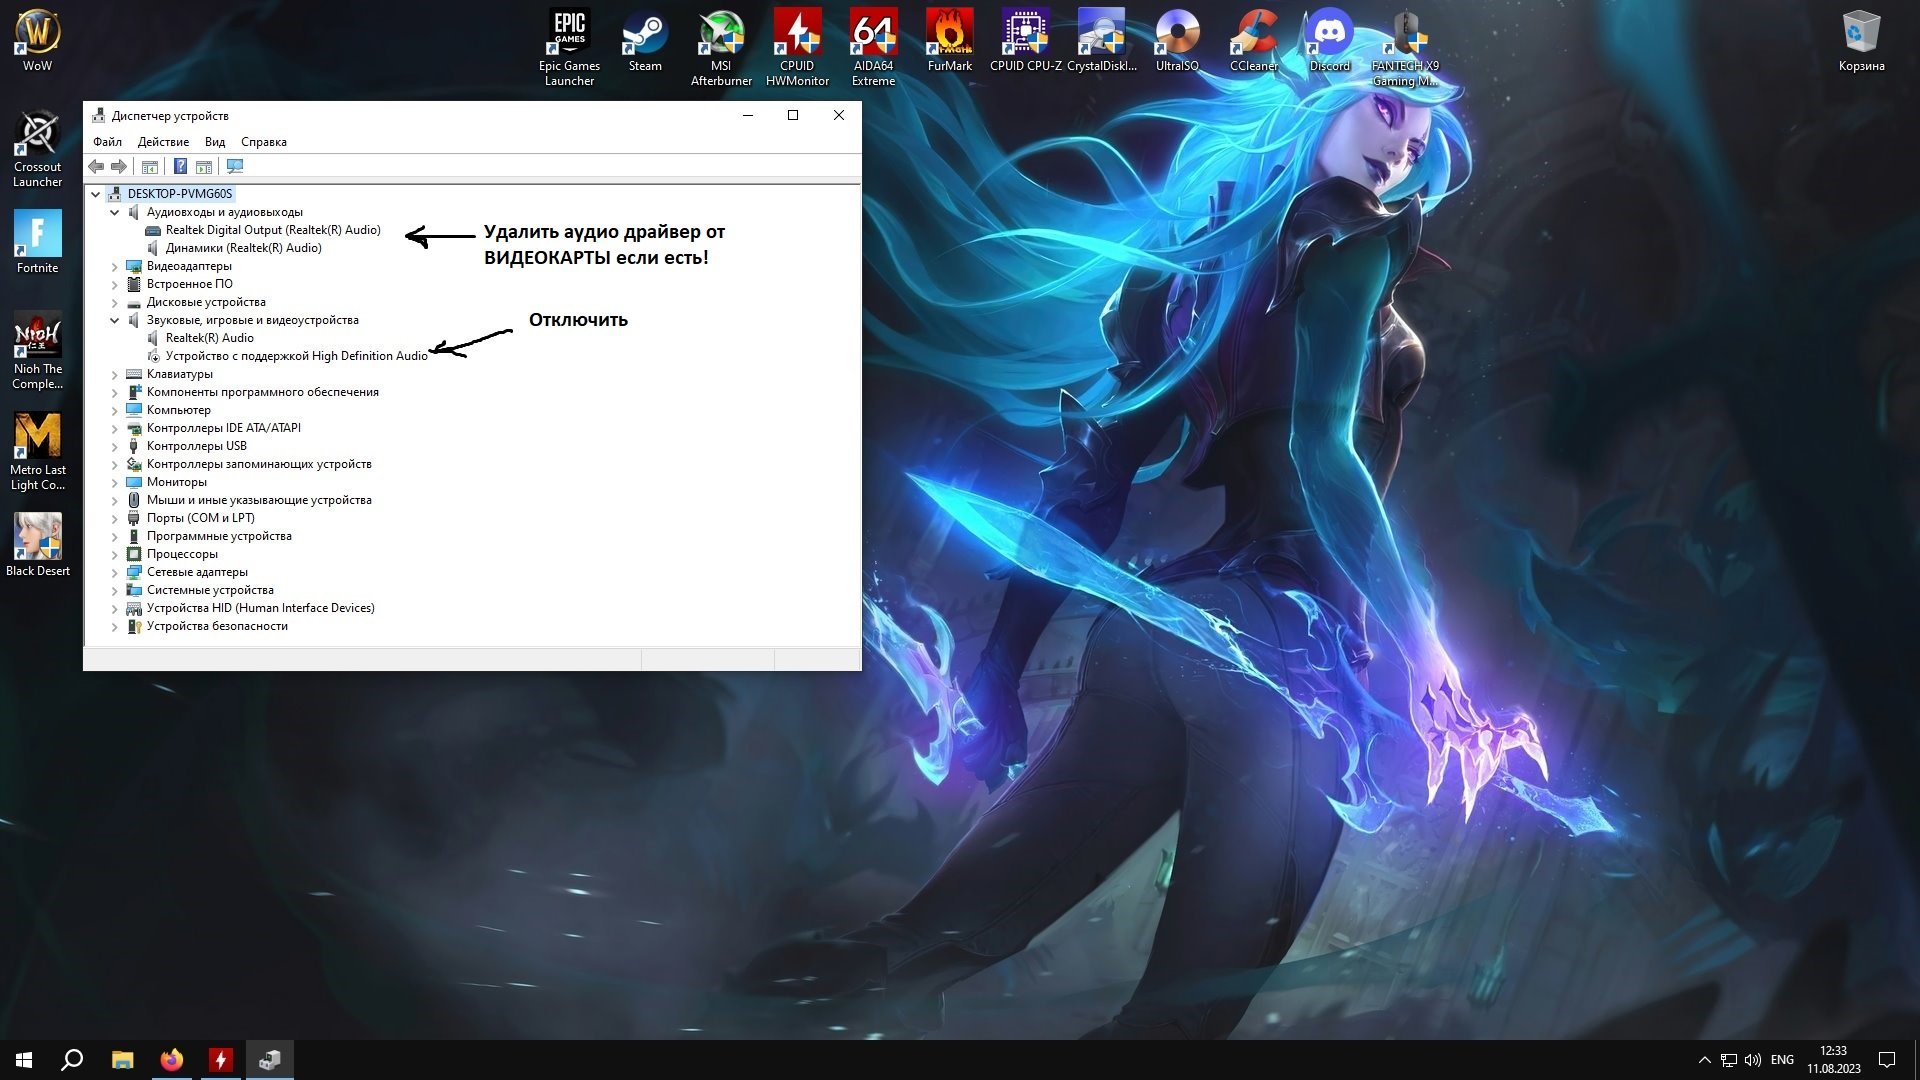Open the Steam desktop icon

click(645, 40)
